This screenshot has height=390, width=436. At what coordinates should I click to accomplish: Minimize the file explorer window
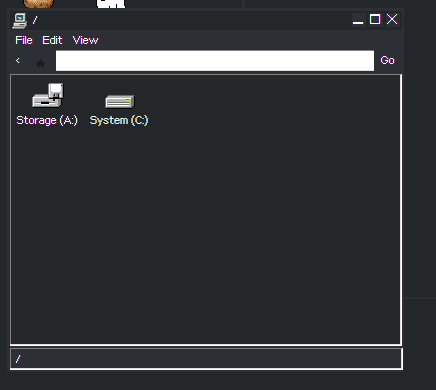[358, 19]
